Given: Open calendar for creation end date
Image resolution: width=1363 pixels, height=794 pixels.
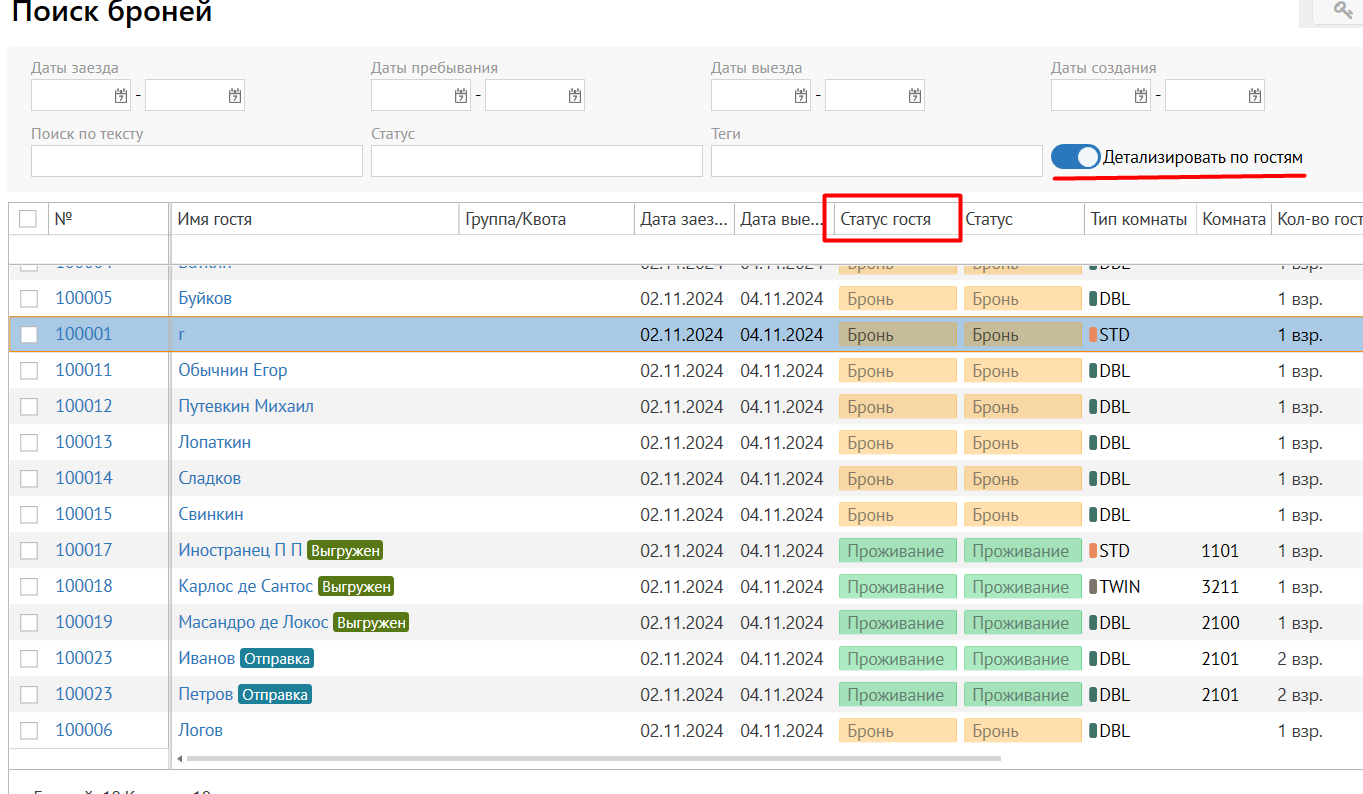Looking at the screenshot, I should [x=1254, y=96].
